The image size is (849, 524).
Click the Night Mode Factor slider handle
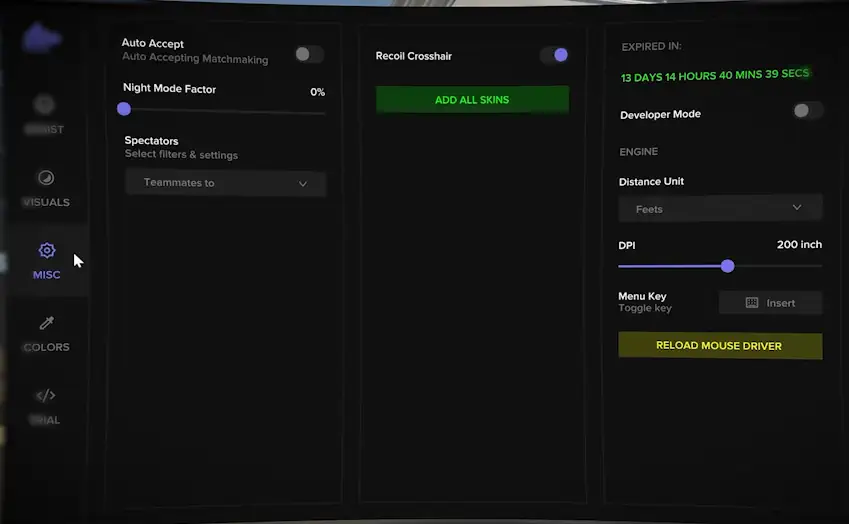pos(124,109)
